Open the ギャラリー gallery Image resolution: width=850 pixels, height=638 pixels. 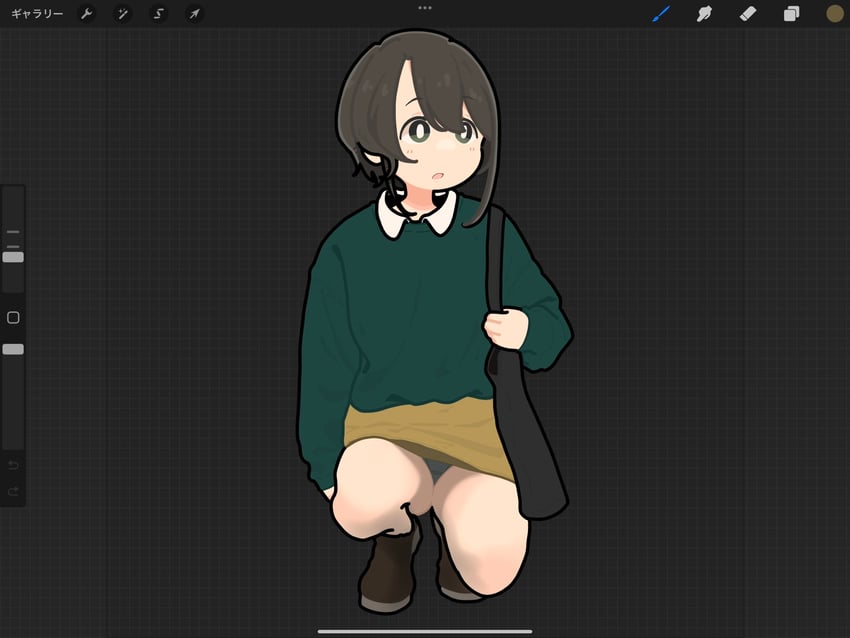tap(37, 14)
